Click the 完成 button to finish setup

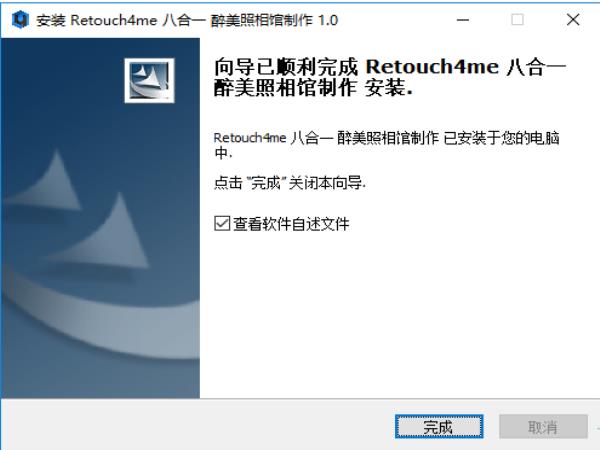(439, 426)
